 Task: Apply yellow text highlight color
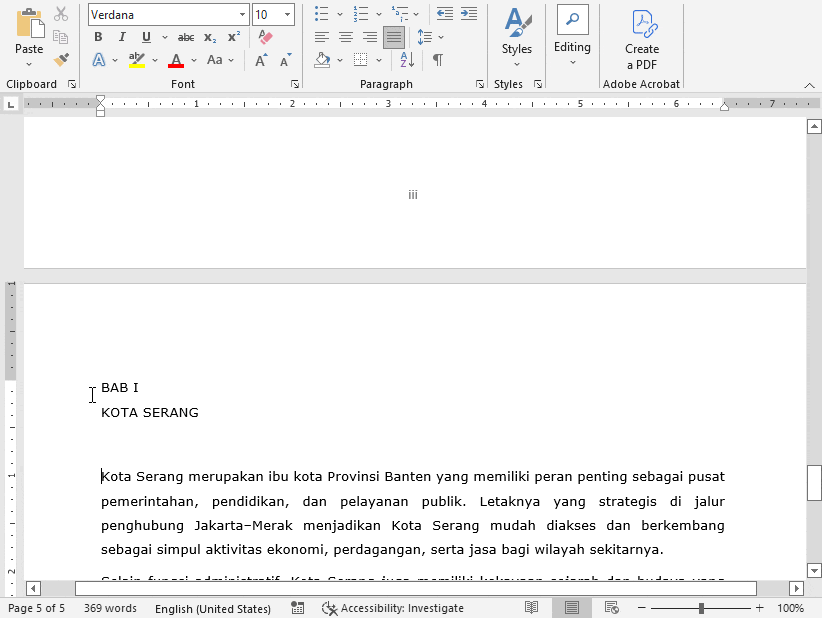[x=135, y=60]
